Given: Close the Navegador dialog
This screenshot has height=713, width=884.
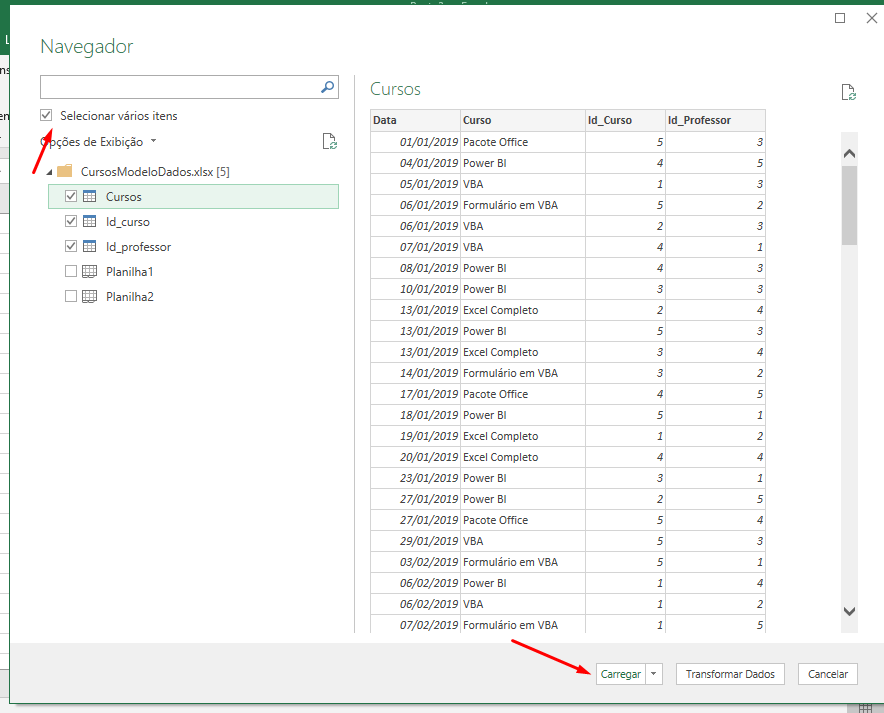Looking at the screenshot, I should click(871, 18).
